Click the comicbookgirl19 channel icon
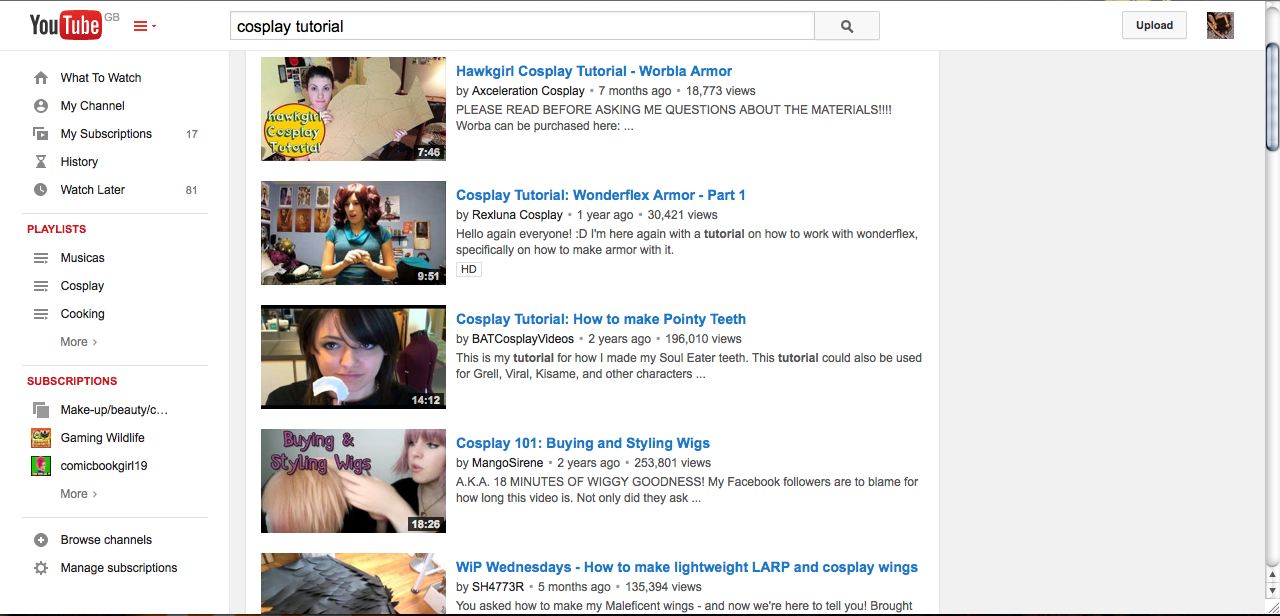 pos(41,466)
